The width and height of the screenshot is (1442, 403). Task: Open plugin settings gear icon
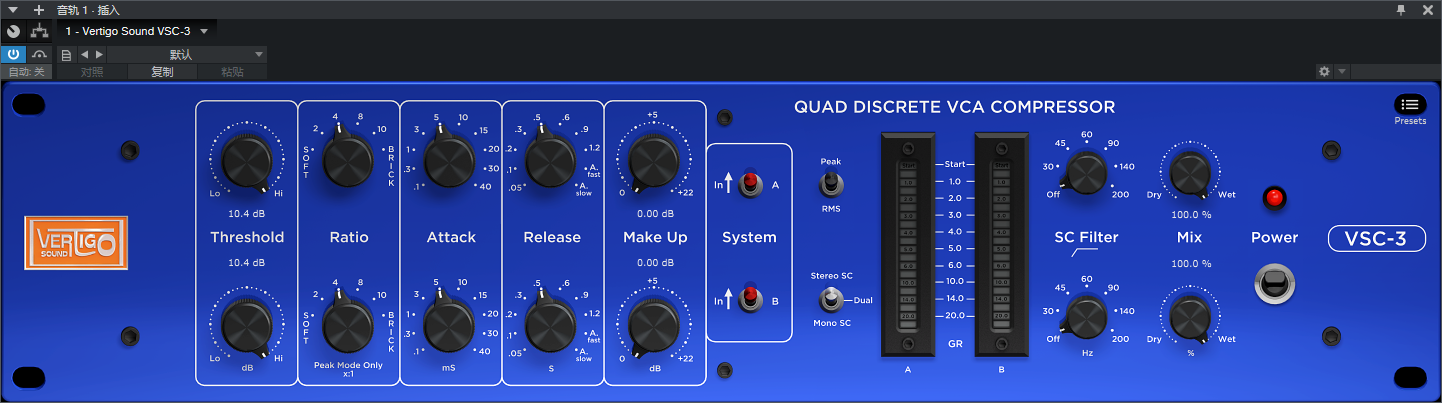(x=1324, y=72)
